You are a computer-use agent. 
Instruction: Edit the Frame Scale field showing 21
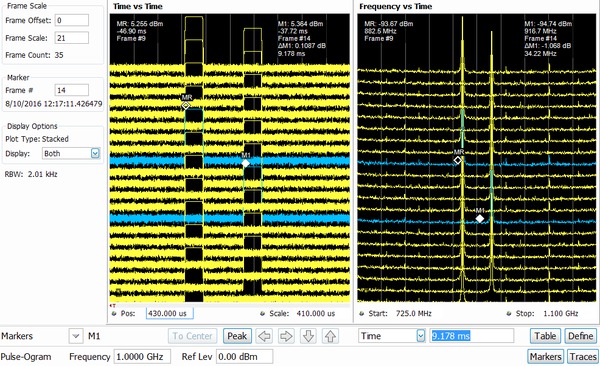click(72, 38)
